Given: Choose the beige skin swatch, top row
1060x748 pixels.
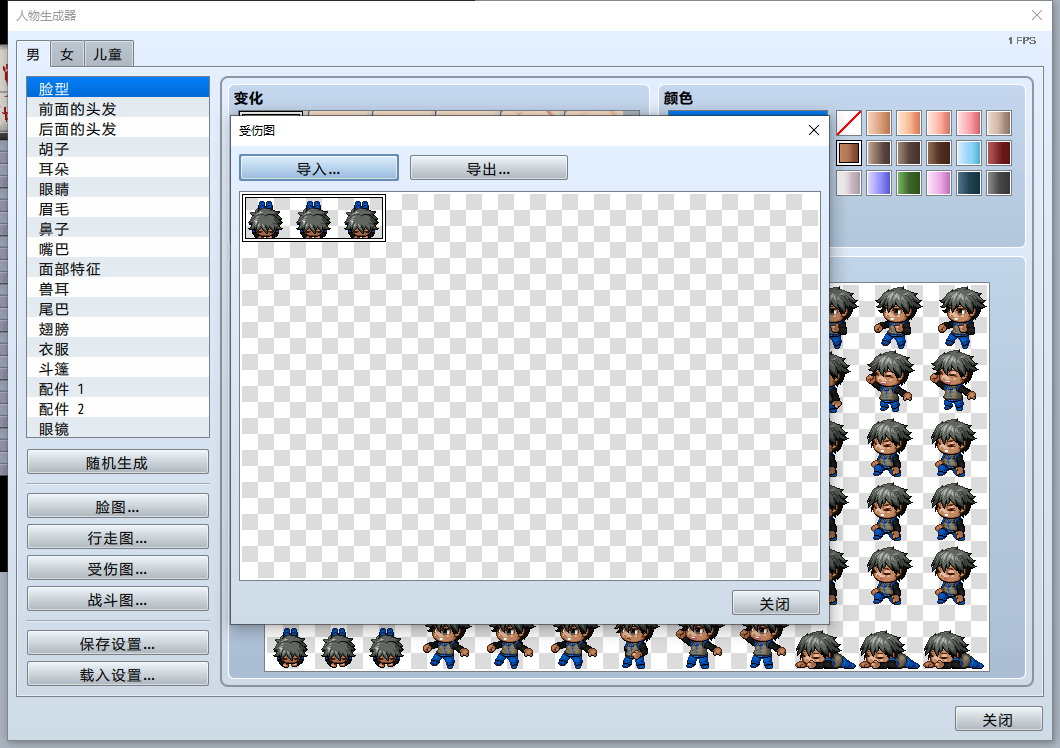Looking at the screenshot, I should click(998, 123).
